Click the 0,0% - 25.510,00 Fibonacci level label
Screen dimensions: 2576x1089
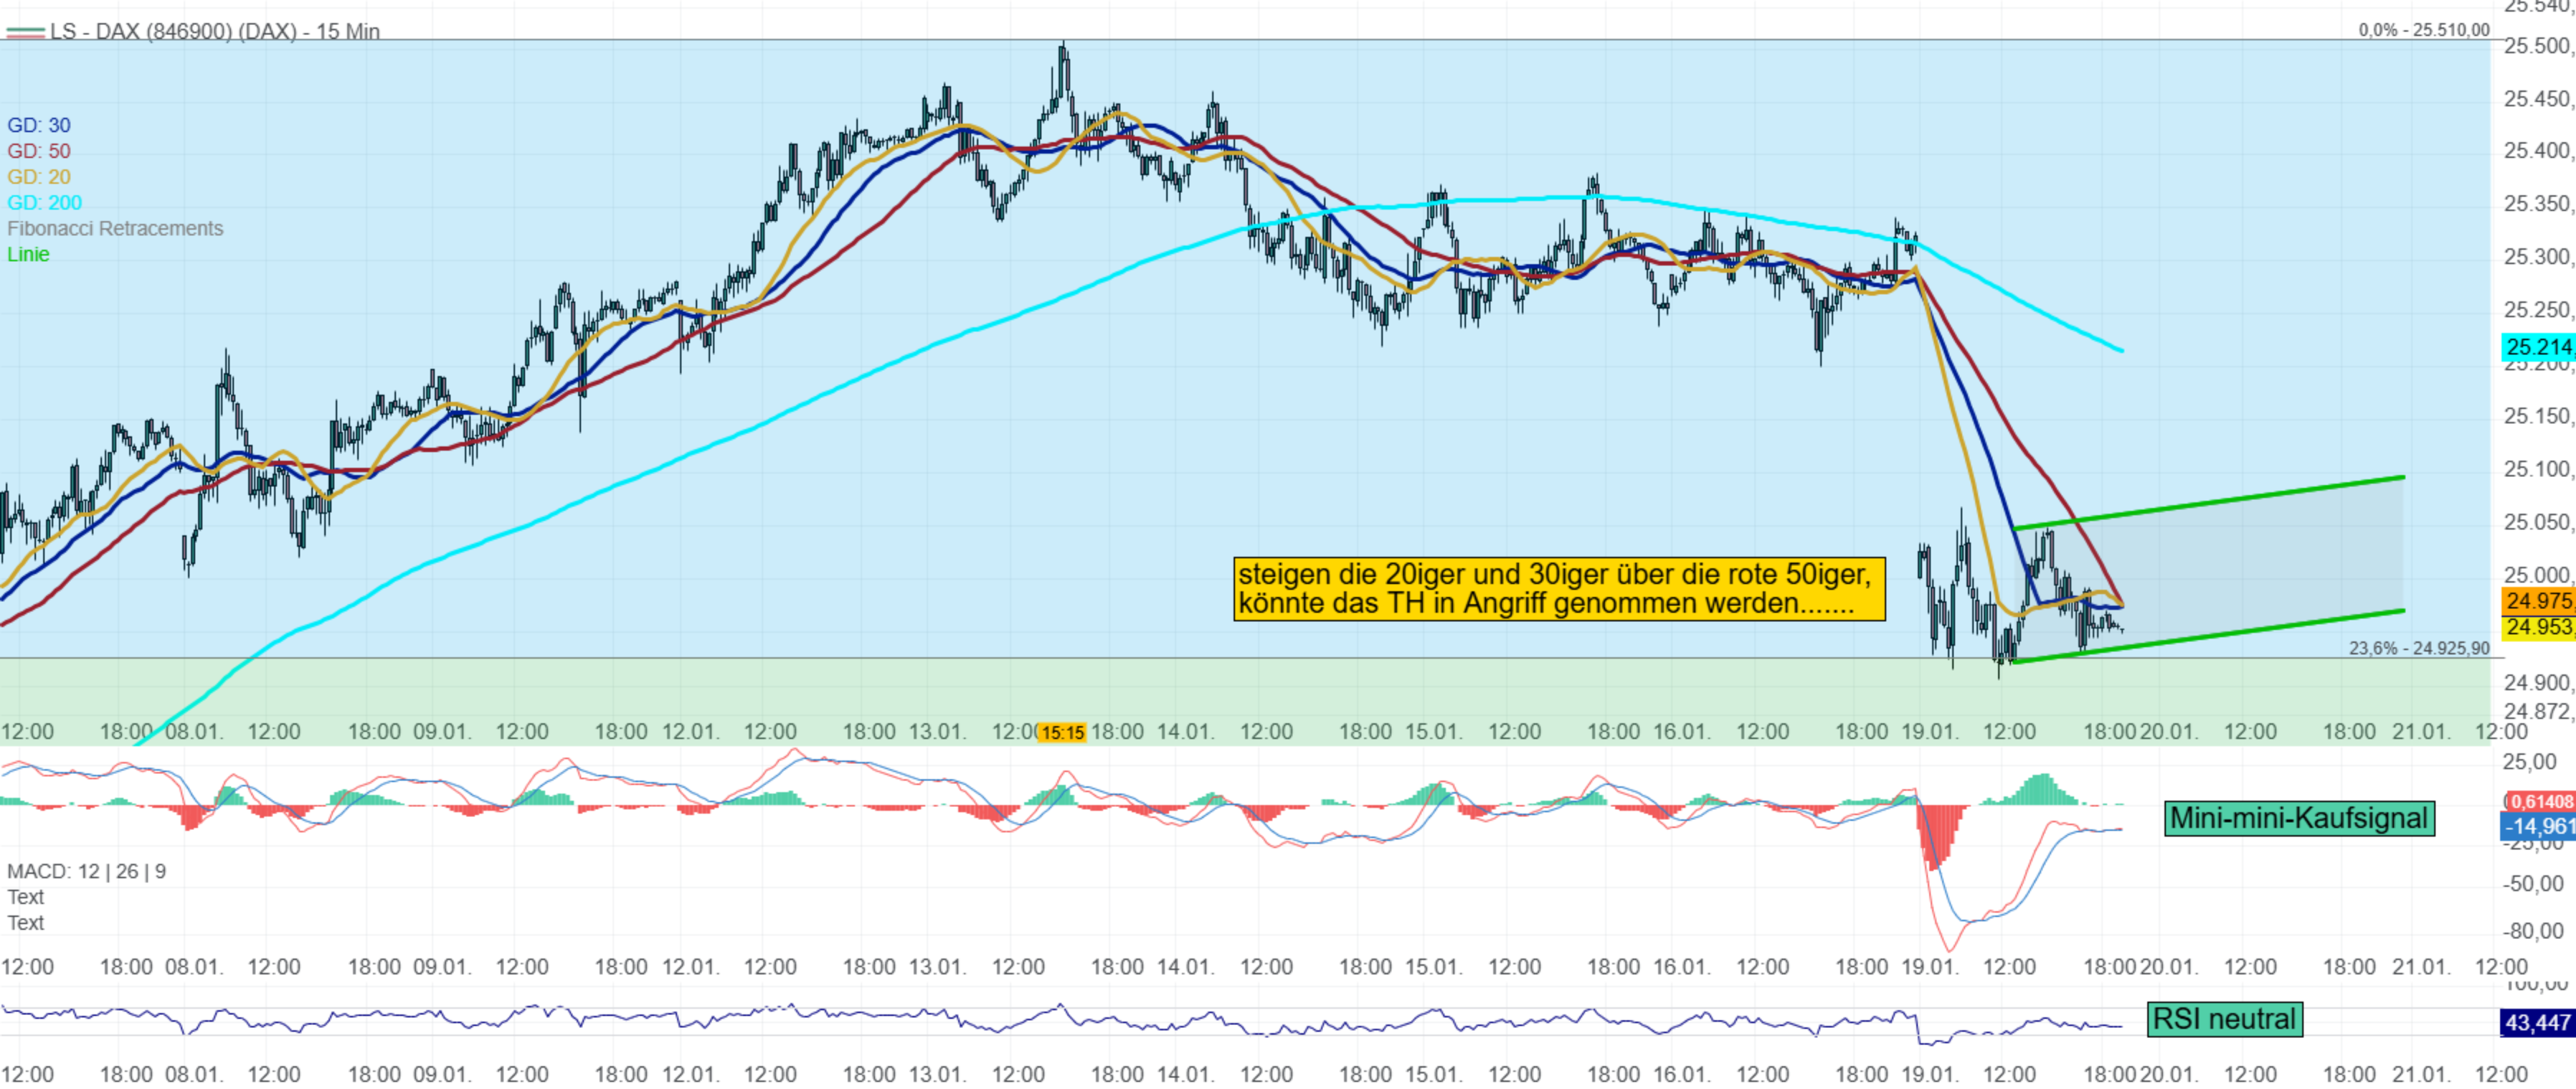[2423, 30]
